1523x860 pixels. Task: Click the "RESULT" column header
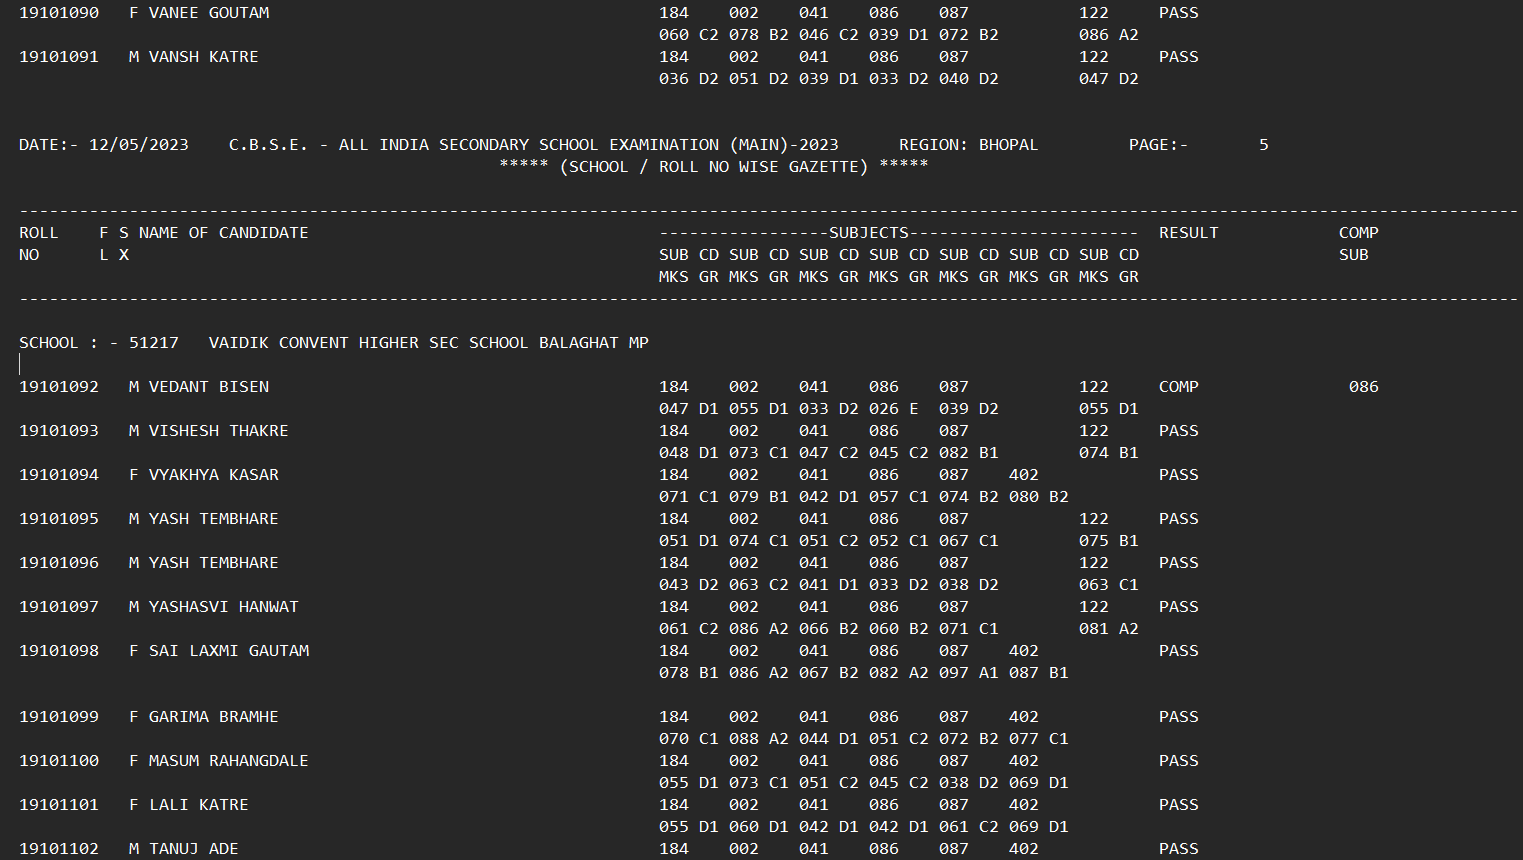pos(1189,233)
